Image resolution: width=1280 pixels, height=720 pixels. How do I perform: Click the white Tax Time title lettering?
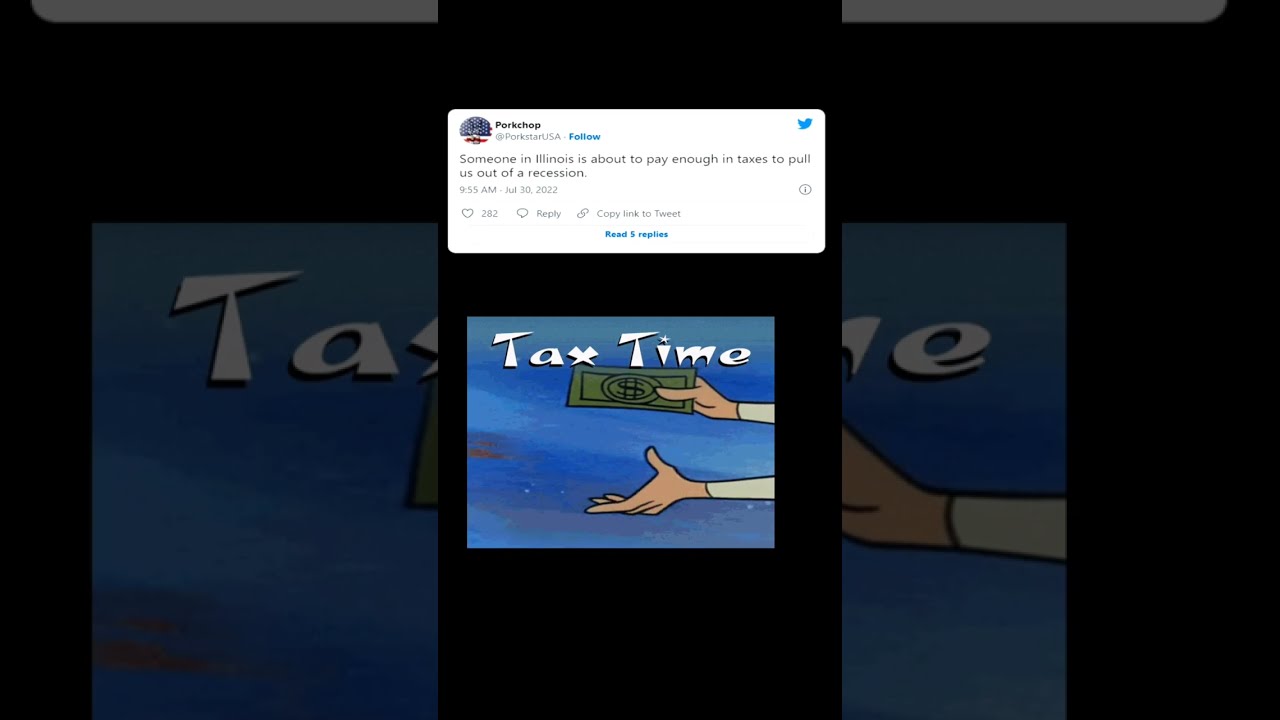621,351
